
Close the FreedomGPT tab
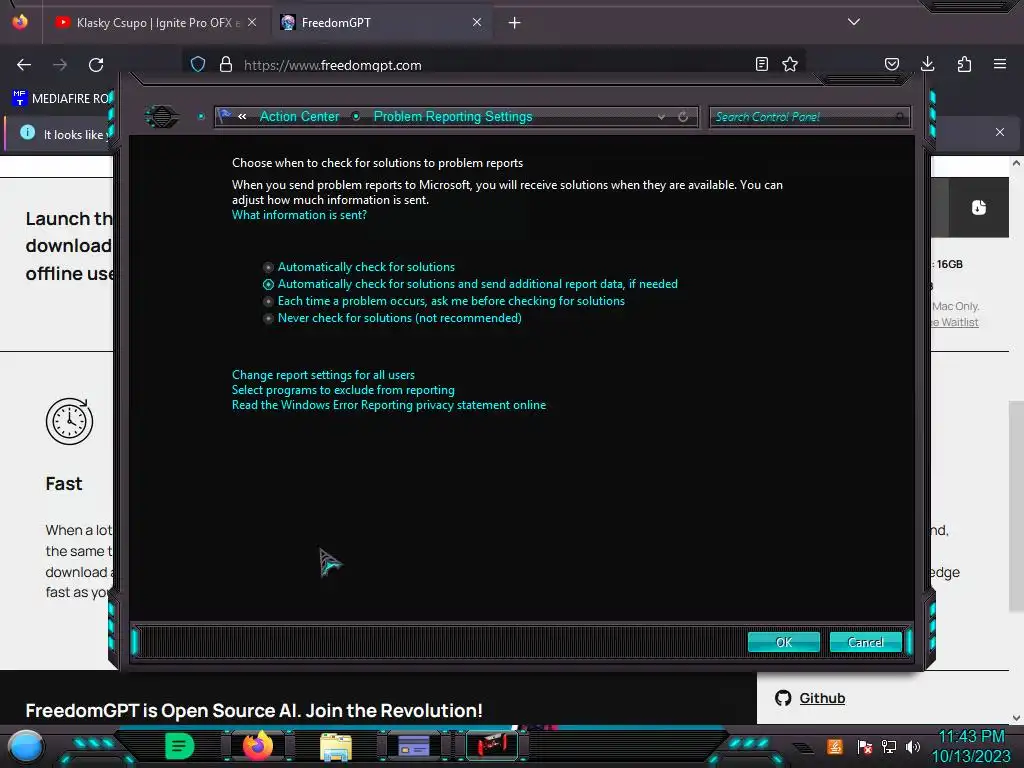(477, 22)
